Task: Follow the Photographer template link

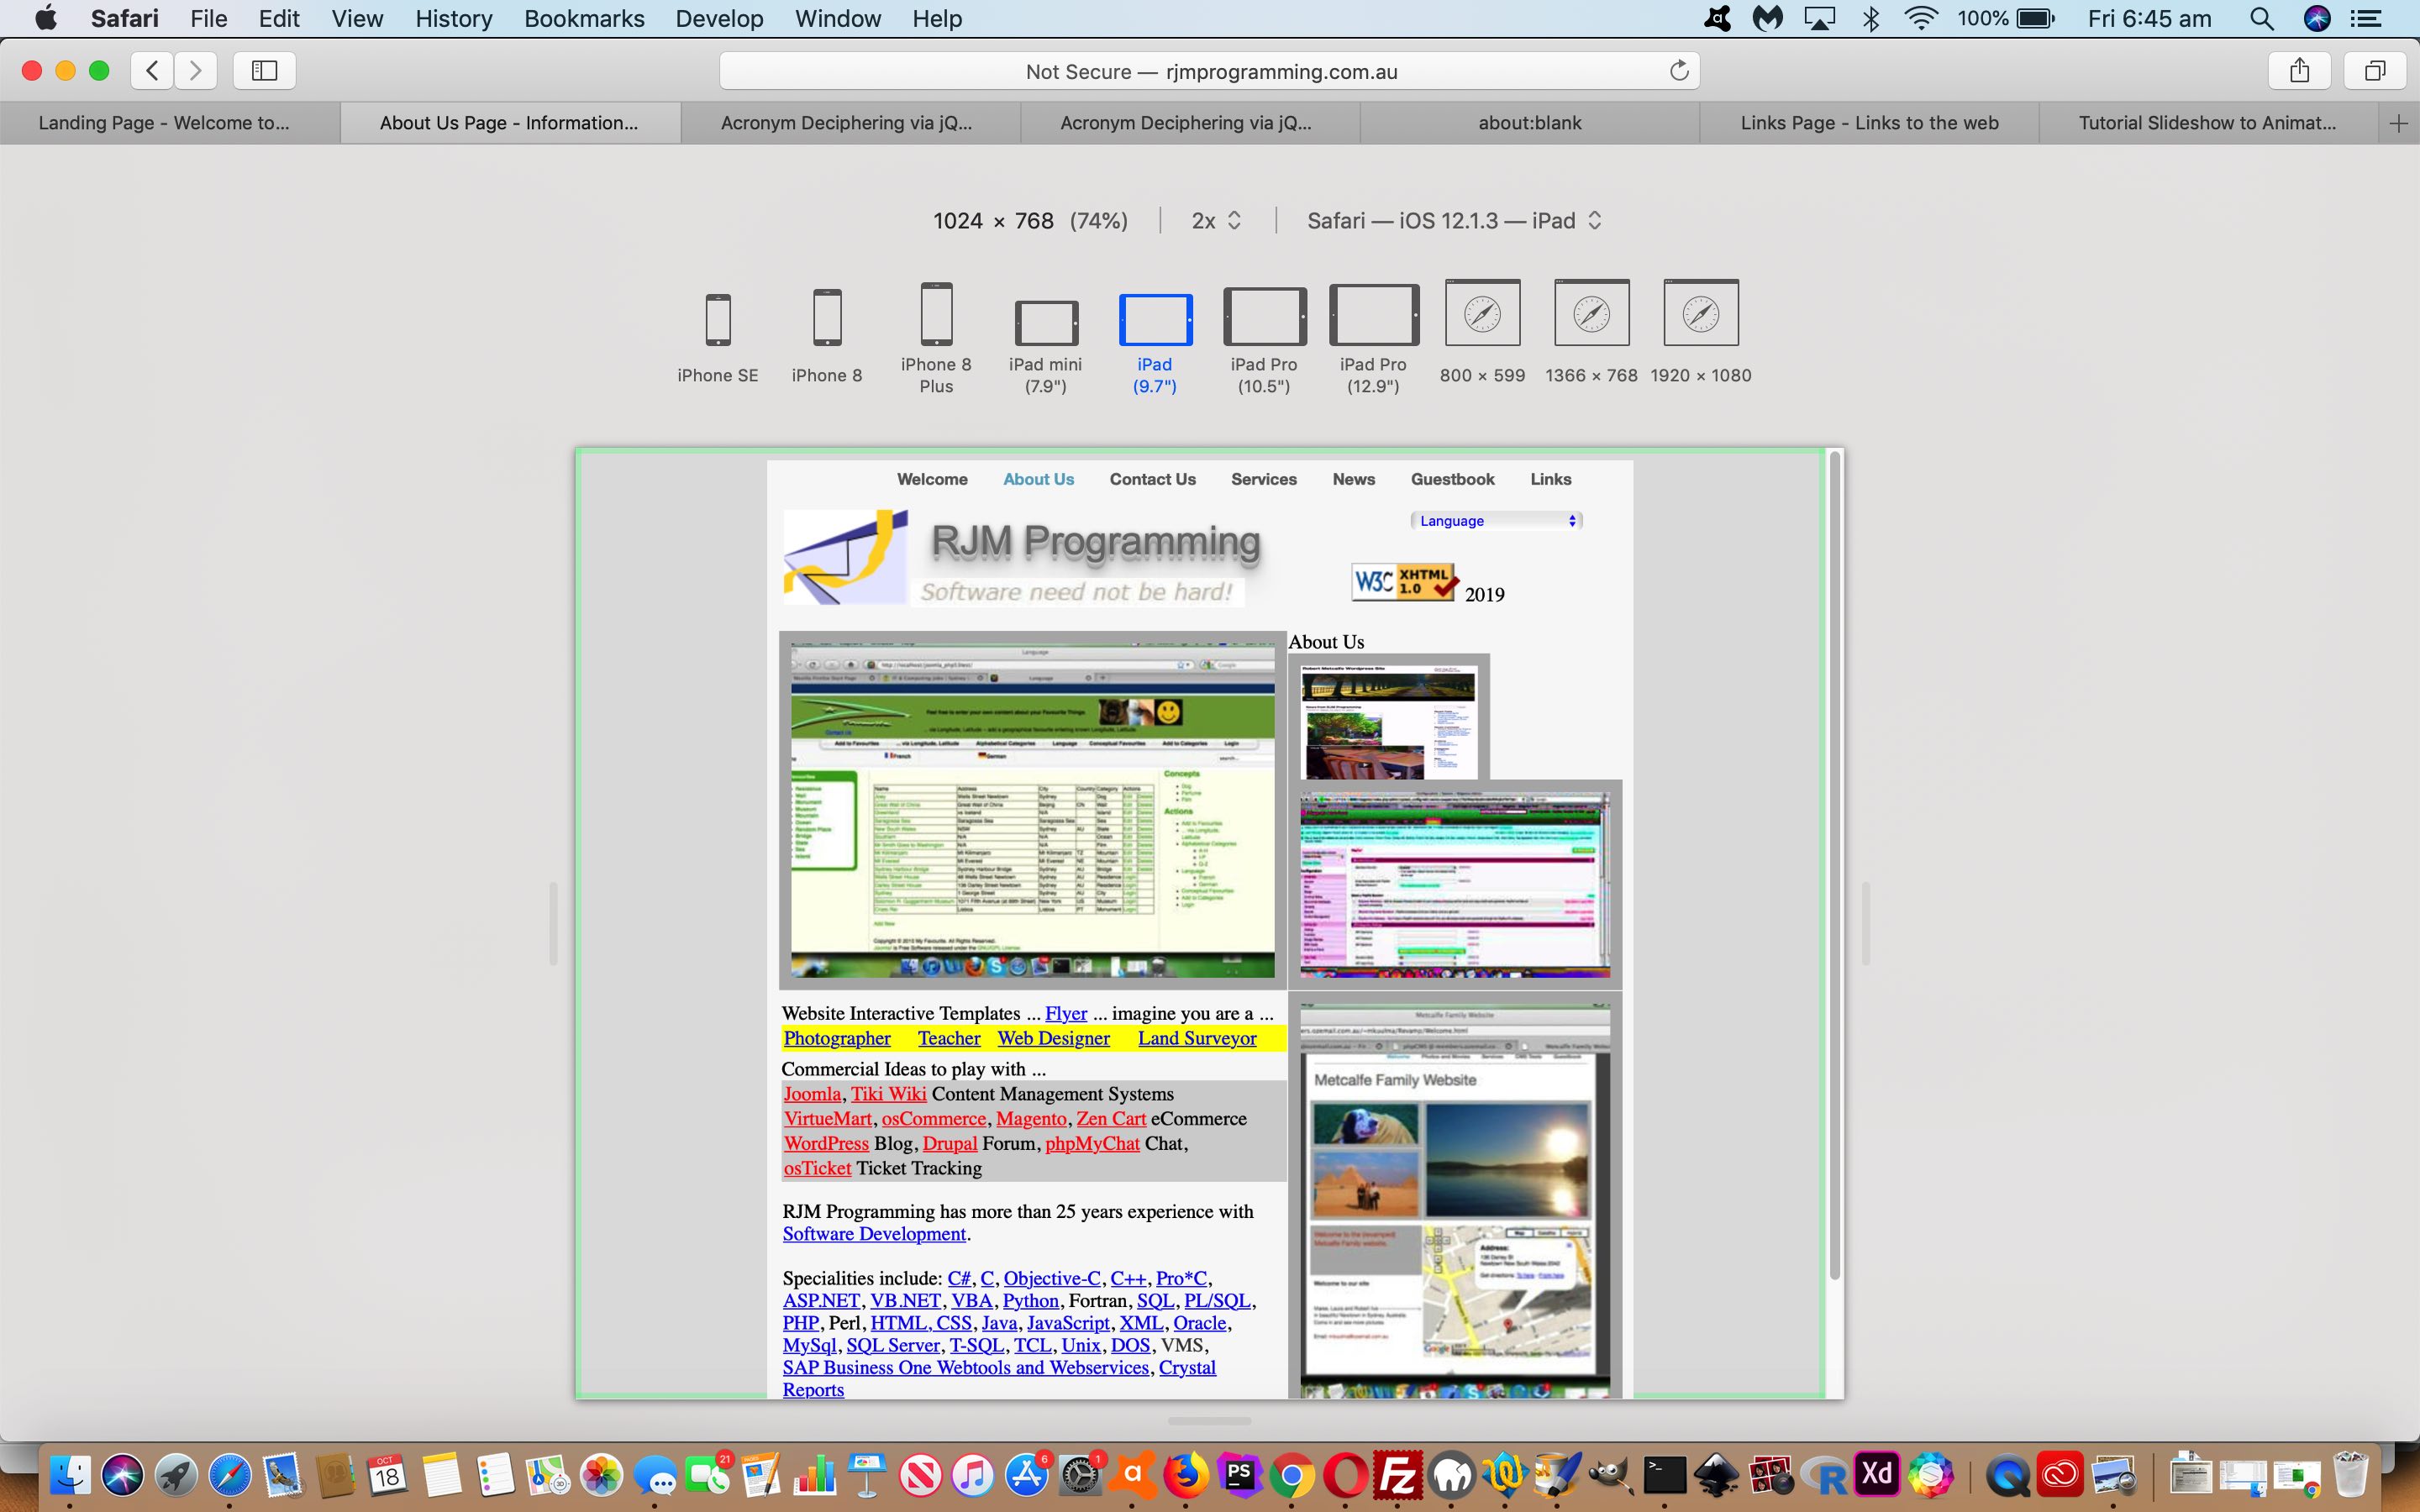Action: tap(837, 1038)
